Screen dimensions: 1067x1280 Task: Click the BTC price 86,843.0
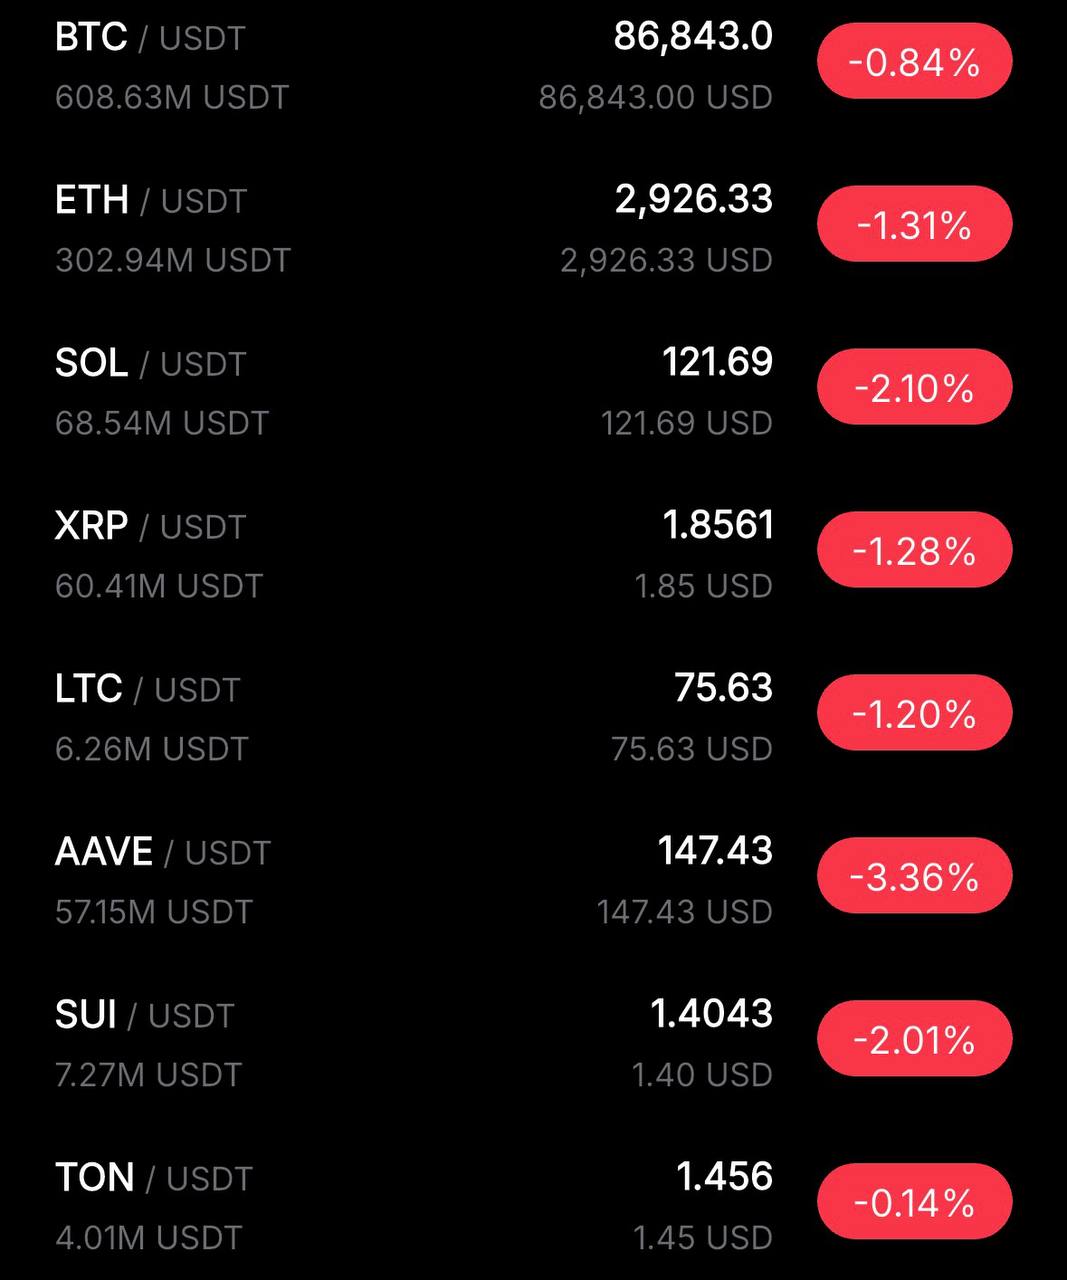[x=693, y=37]
